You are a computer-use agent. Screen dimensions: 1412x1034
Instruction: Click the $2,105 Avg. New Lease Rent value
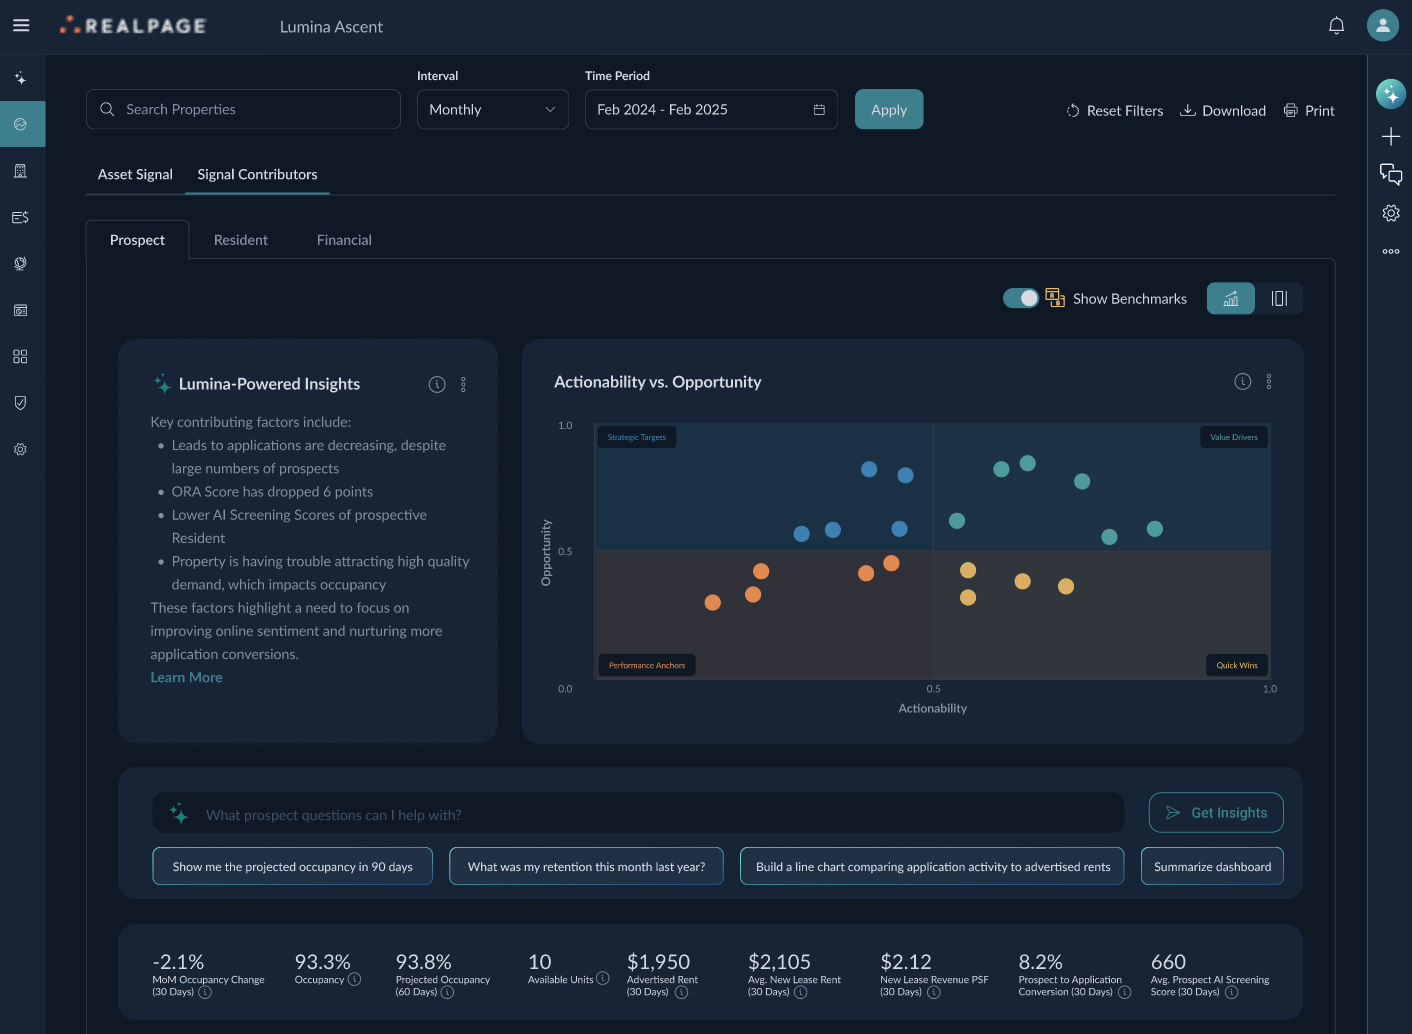click(780, 961)
